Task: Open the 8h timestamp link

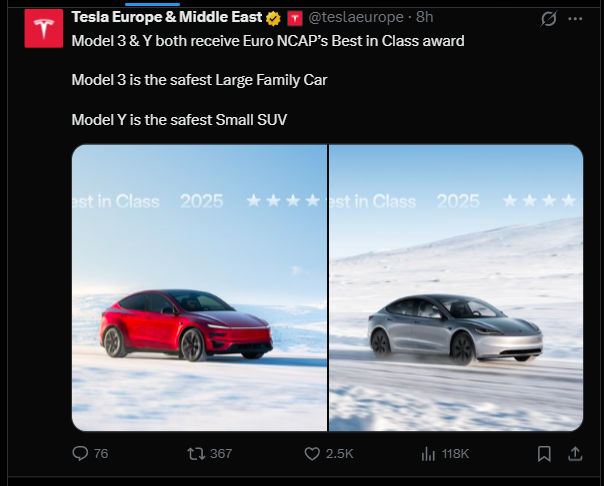Action: 425,18
